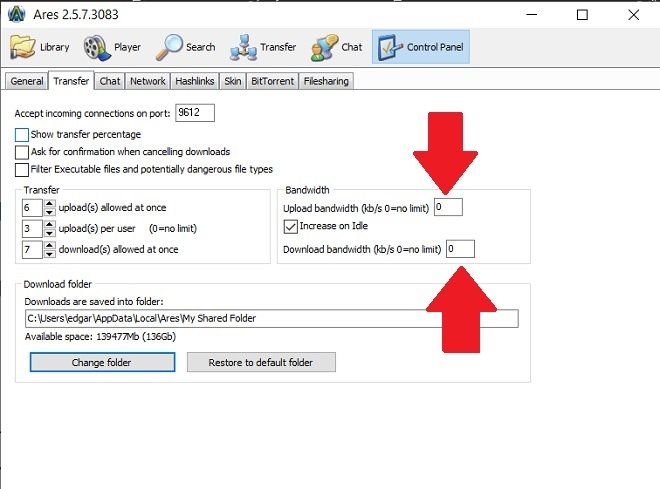This screenshot has width=660, height=489.
Task: Enable confirmation when cancelling downloads
Action: tap(21, 152)
